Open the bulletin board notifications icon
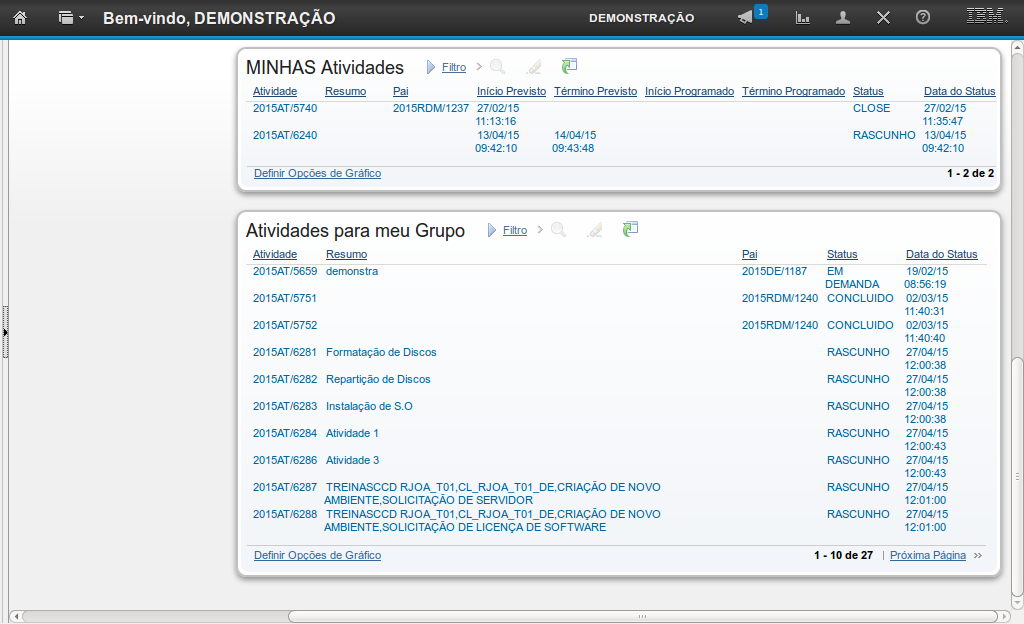Viewport: 1024px width, 624px height. coord(746,17)
